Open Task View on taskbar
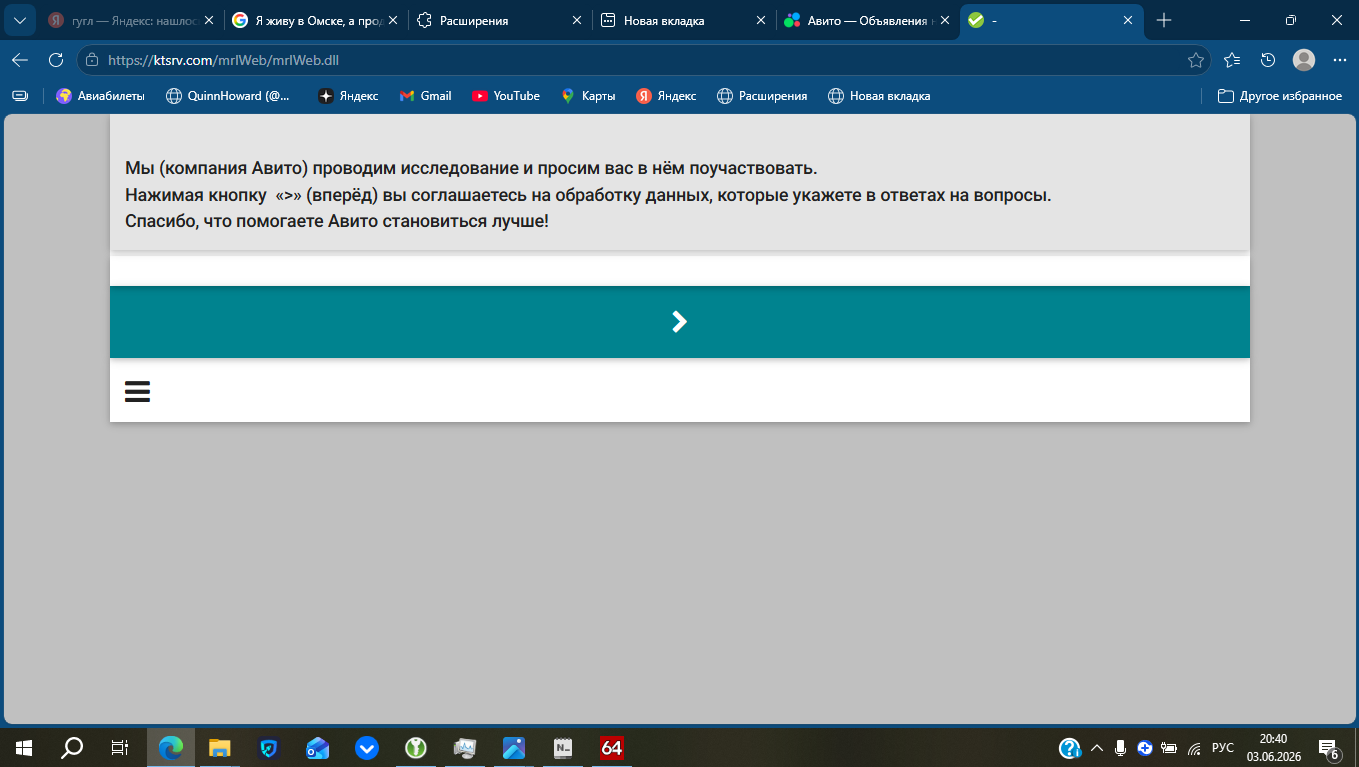The height and width of the screenshot is (767, 1359). [119, 747]
